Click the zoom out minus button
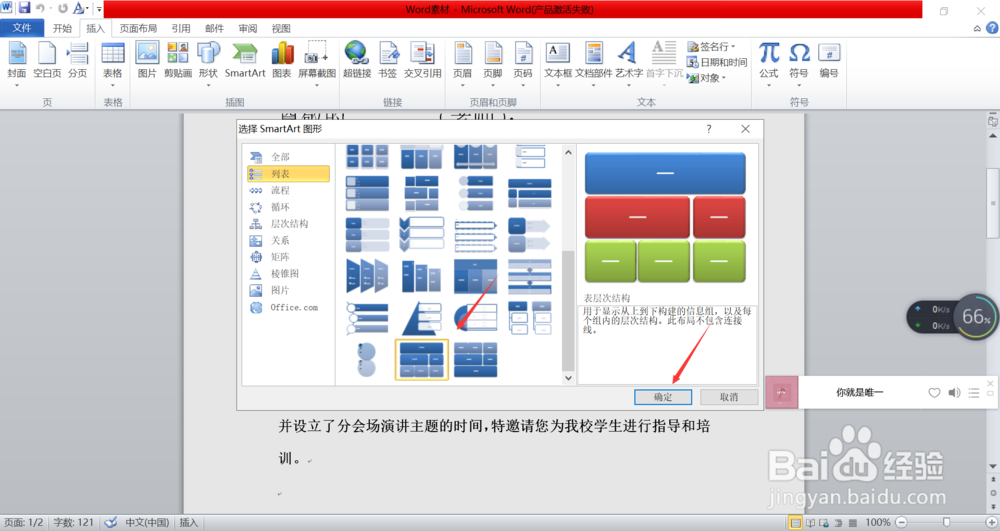This screenshot has height=531, width=1000. point(901,522)
